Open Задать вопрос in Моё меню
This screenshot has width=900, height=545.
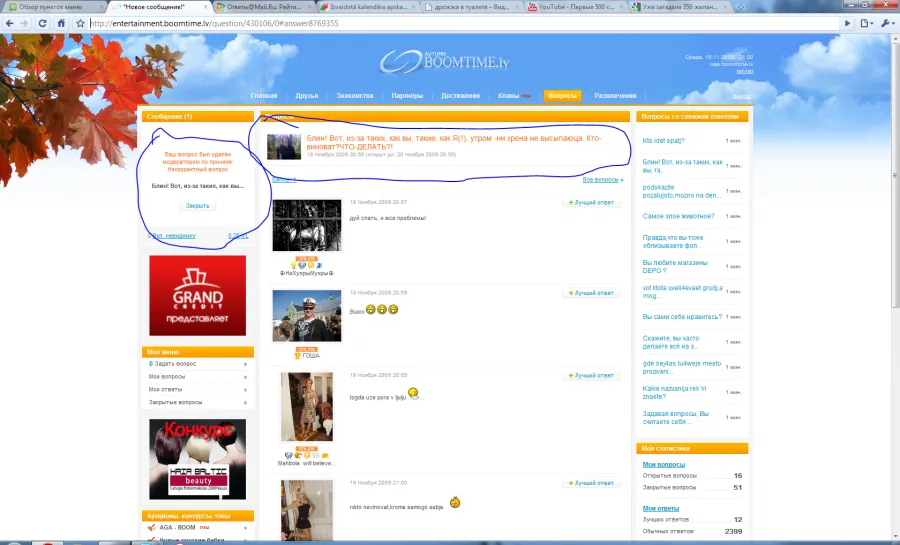(175, 364)
